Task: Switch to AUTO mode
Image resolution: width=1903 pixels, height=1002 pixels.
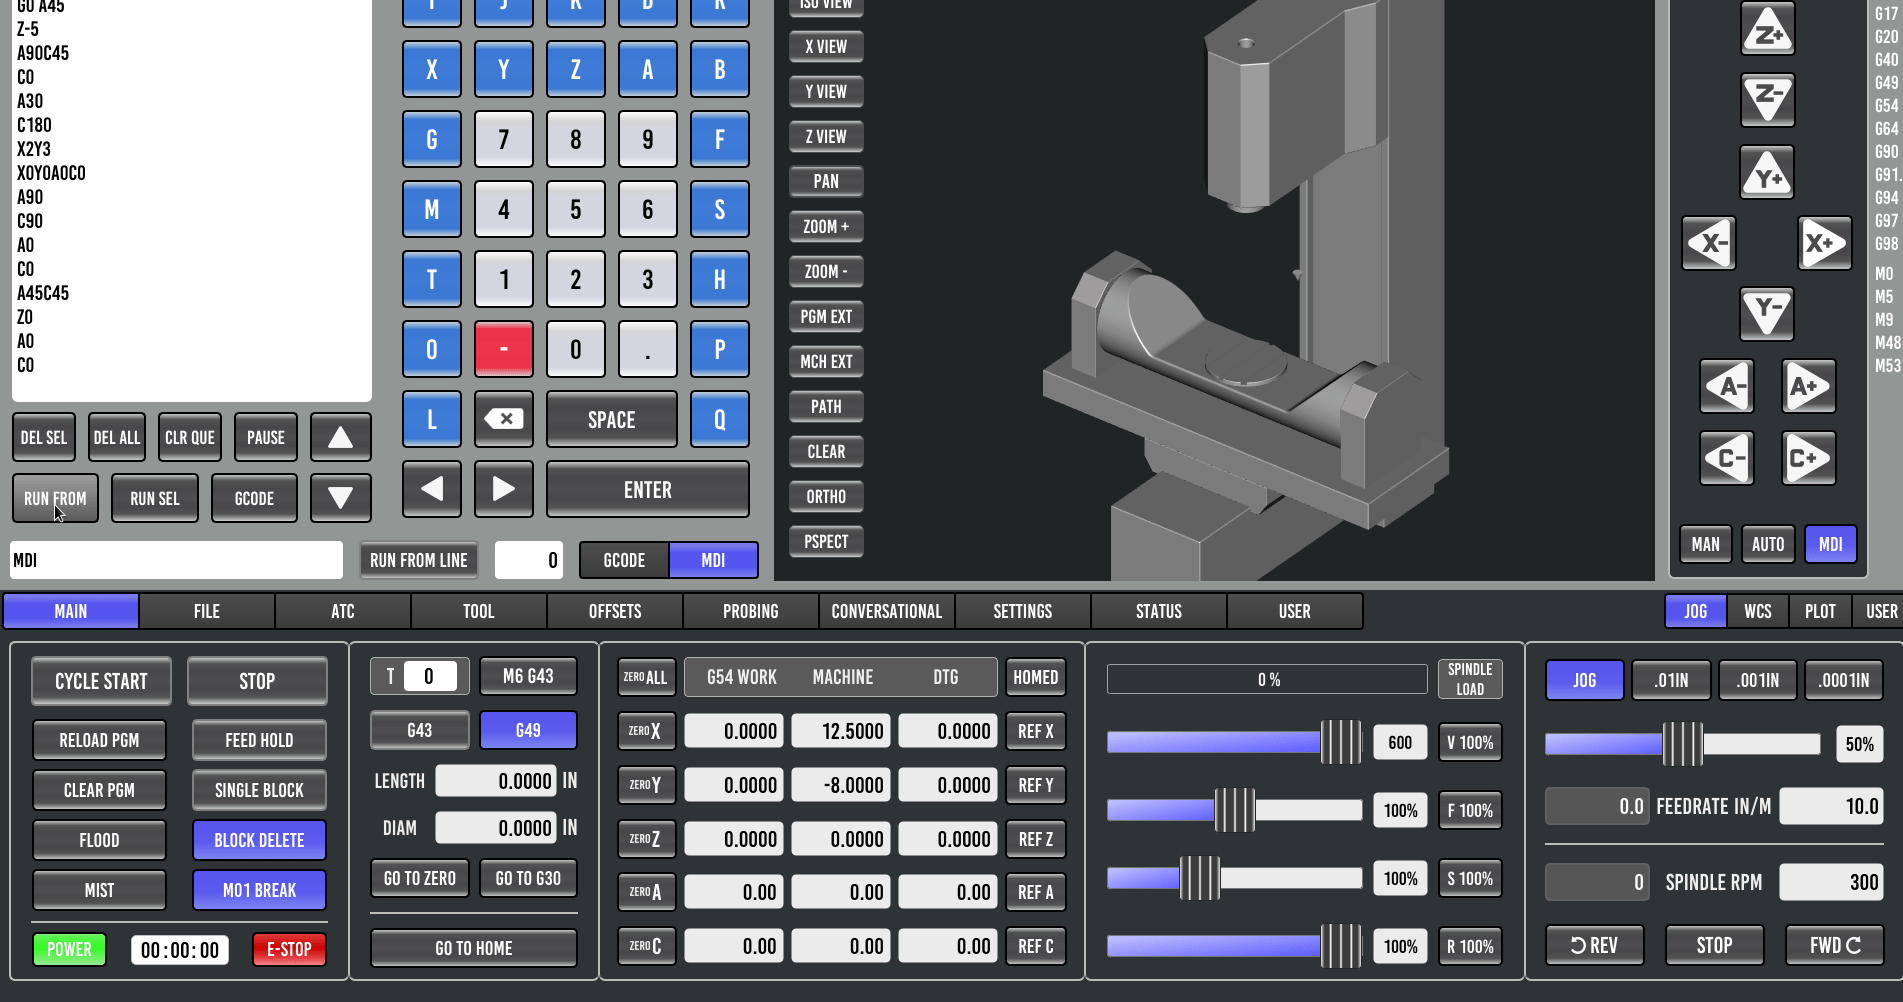Action: 1767,544
